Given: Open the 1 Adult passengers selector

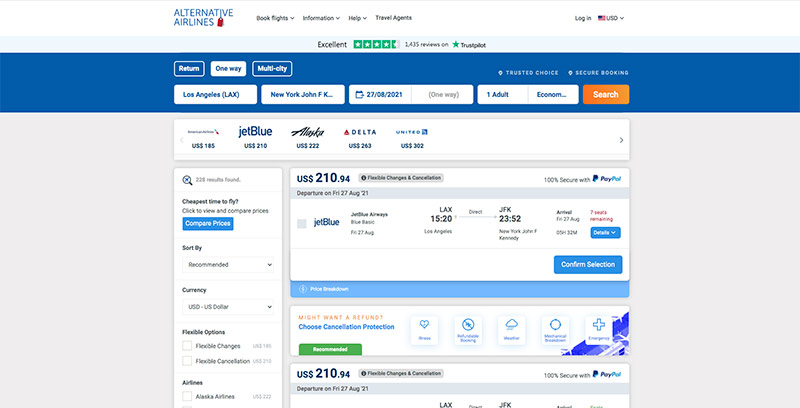Looking at the screenshot, I should click(x=502, y=94).
